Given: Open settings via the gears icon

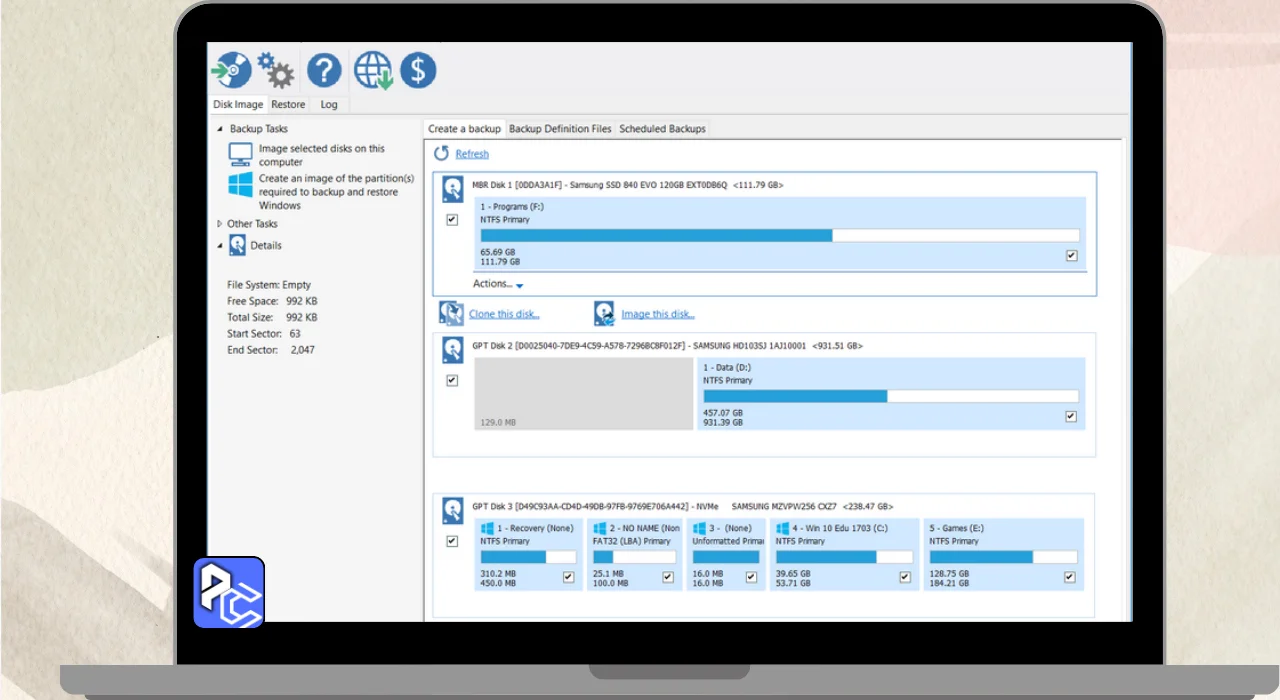Looking at the screenshot, I should [275, 70].
